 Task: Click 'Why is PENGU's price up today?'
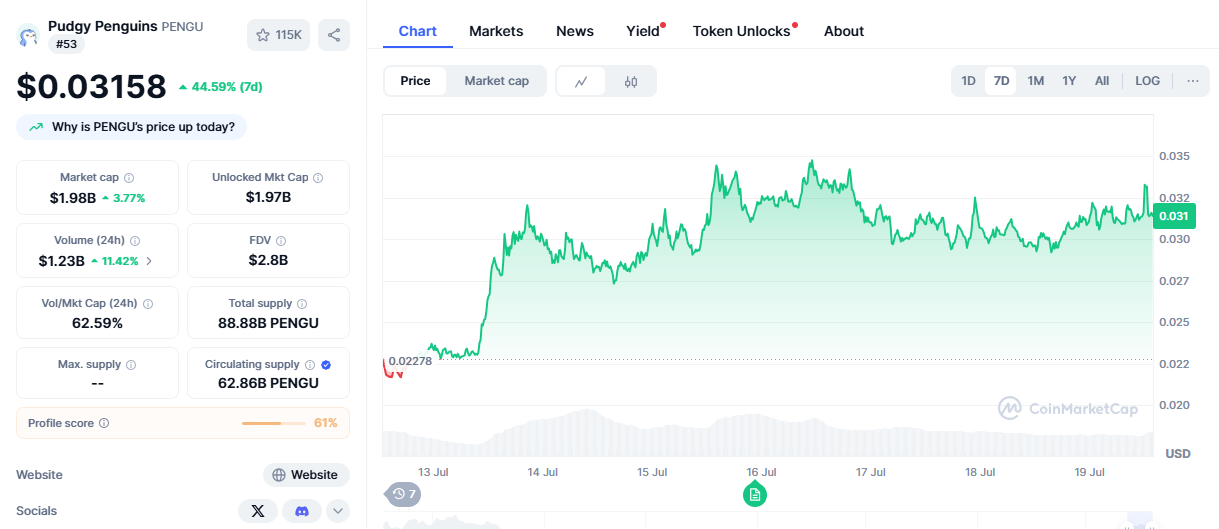131,127
